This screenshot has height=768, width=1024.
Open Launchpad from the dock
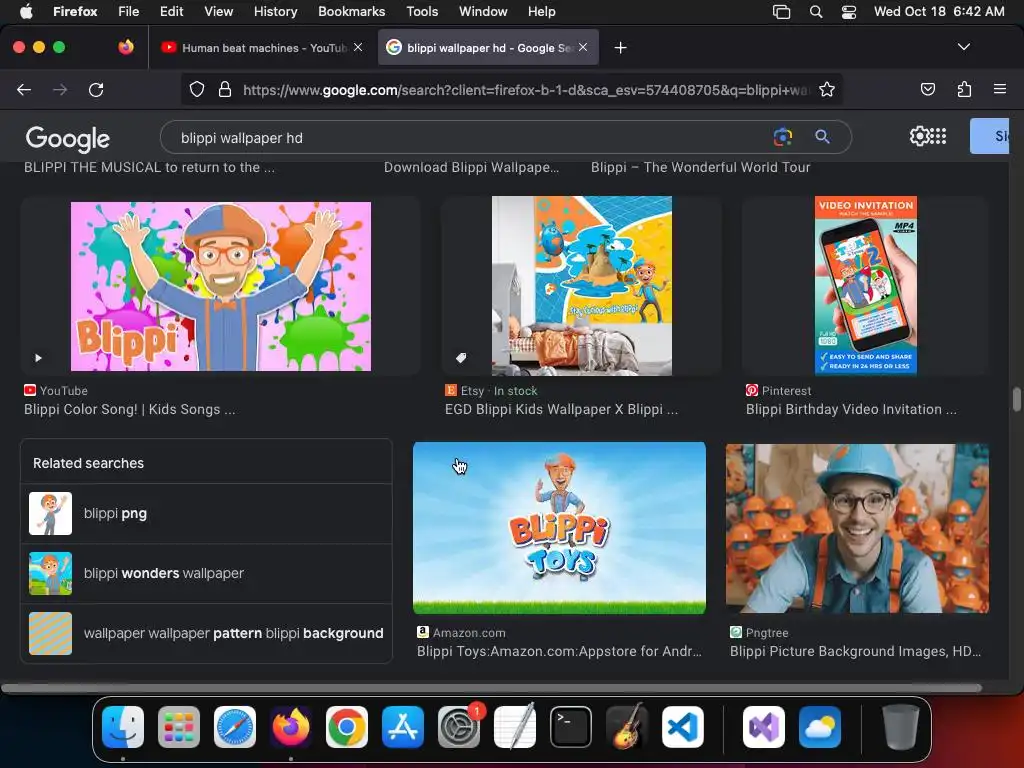[x=179, y=727]
